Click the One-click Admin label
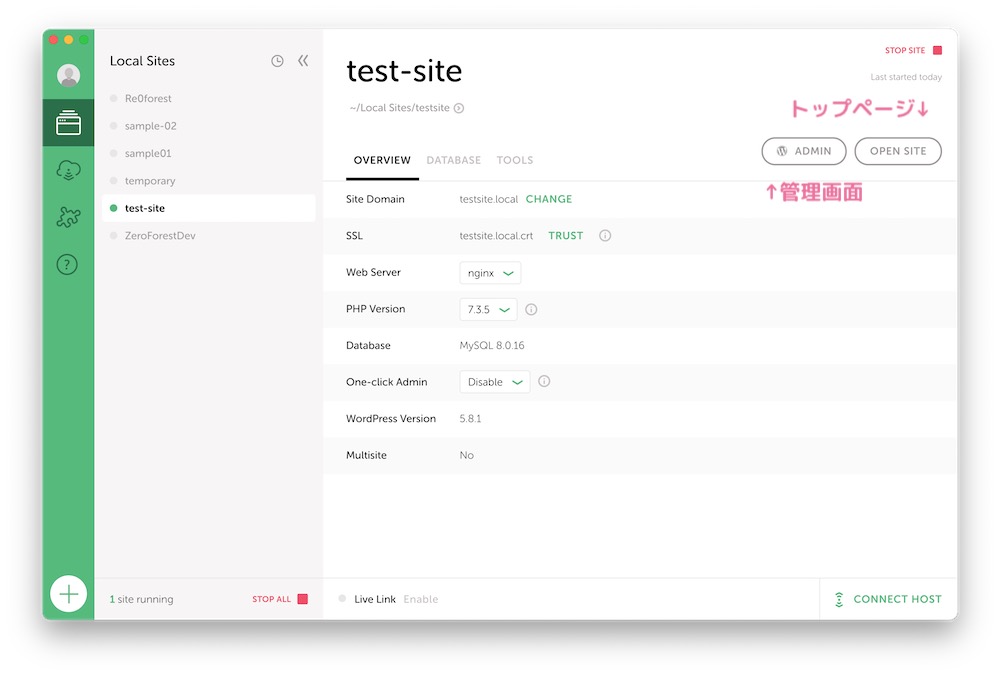 pyautogui.click(x=386, y=382)
